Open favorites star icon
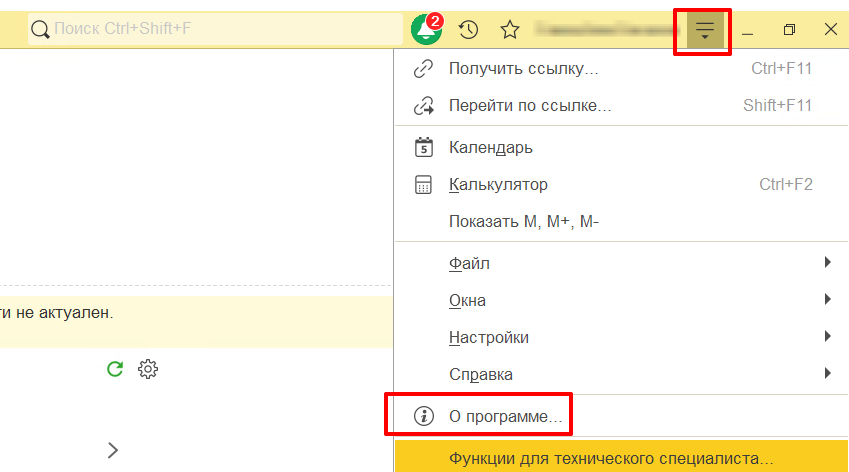This screenshot has height=472, width=849. 510,29
